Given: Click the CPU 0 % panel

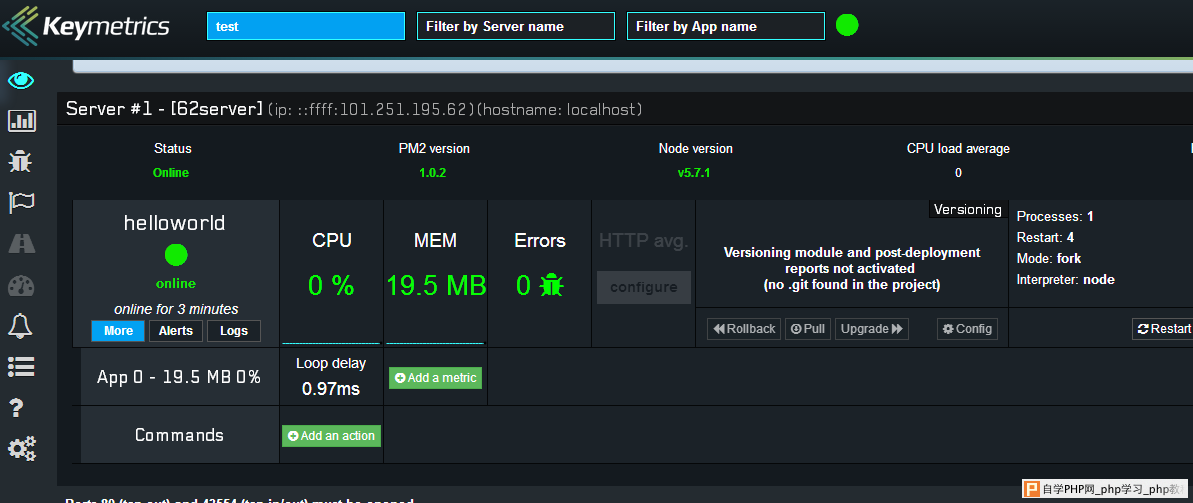Looking at the screenshot, I should point(332,272).
